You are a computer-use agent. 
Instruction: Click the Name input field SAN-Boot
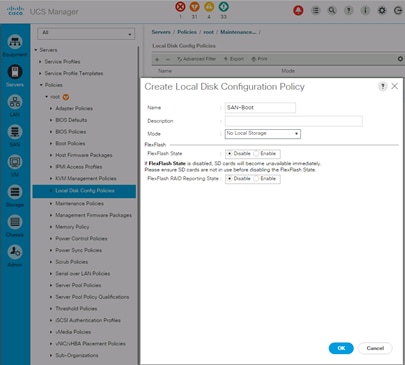point(260,108)
